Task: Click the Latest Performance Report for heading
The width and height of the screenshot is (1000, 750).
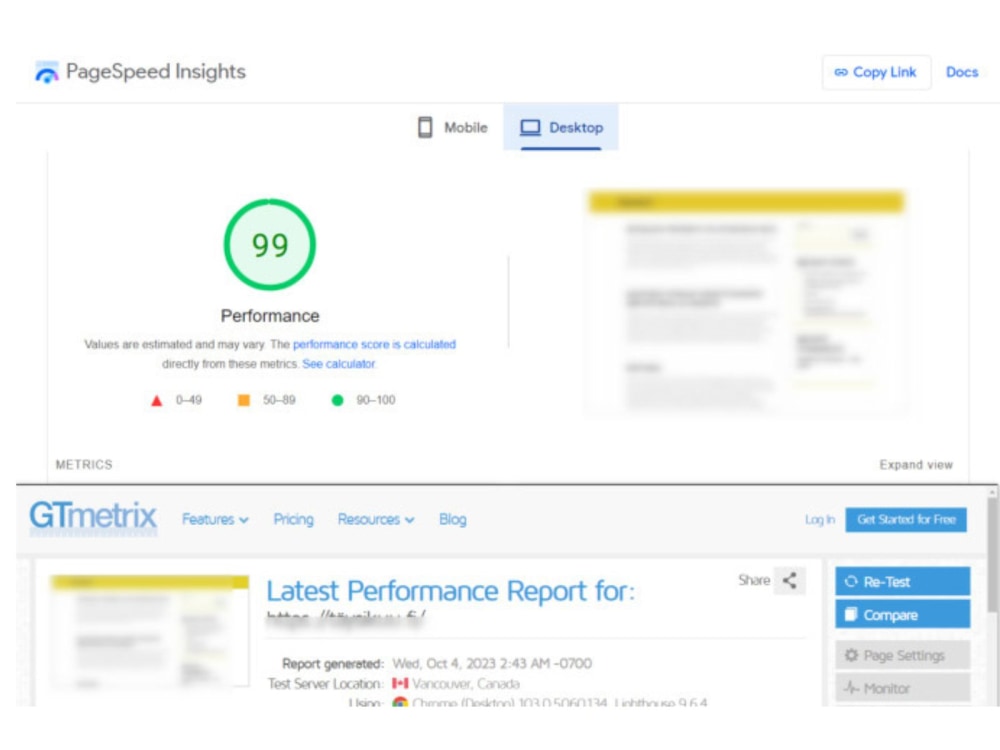Action: pos(450,591)
